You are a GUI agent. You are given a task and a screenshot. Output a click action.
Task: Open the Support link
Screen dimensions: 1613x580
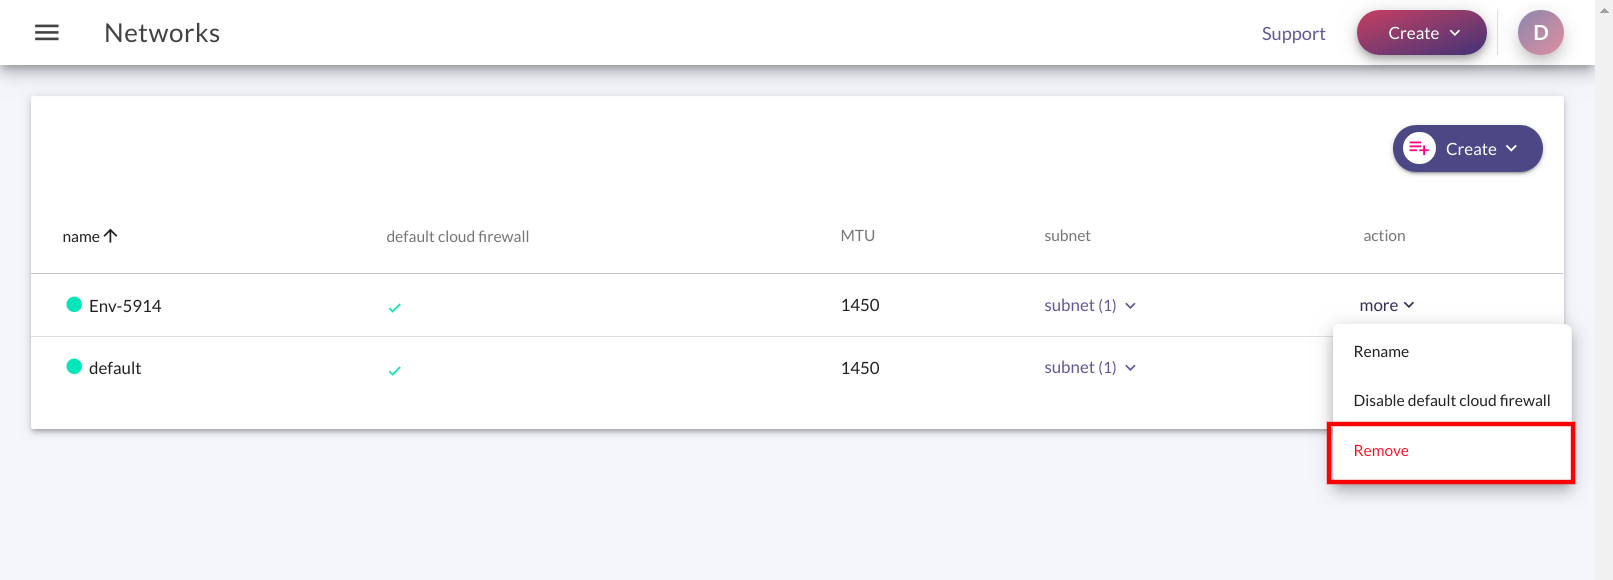coord(1293,33)
